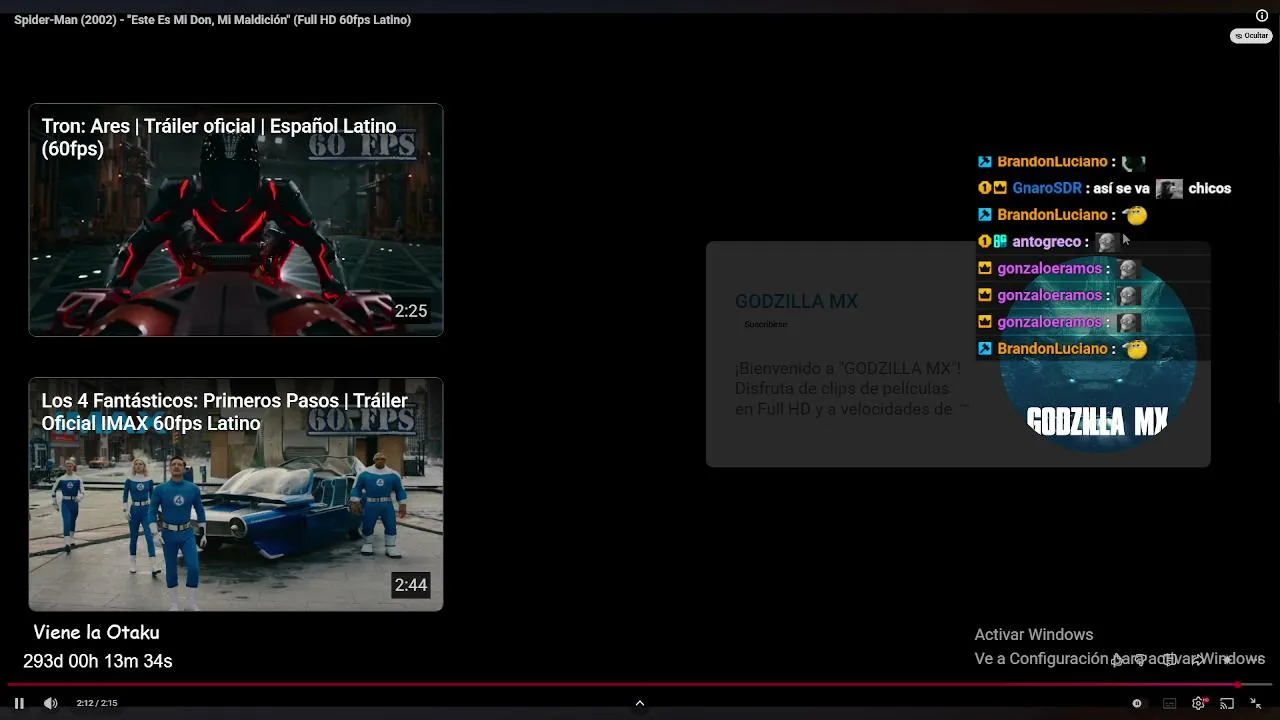Open the Los 4 Fantásticos trailer thumbnail
Image resolution: width=1280 pixels, height=720 pixels.
click(236, 494)
